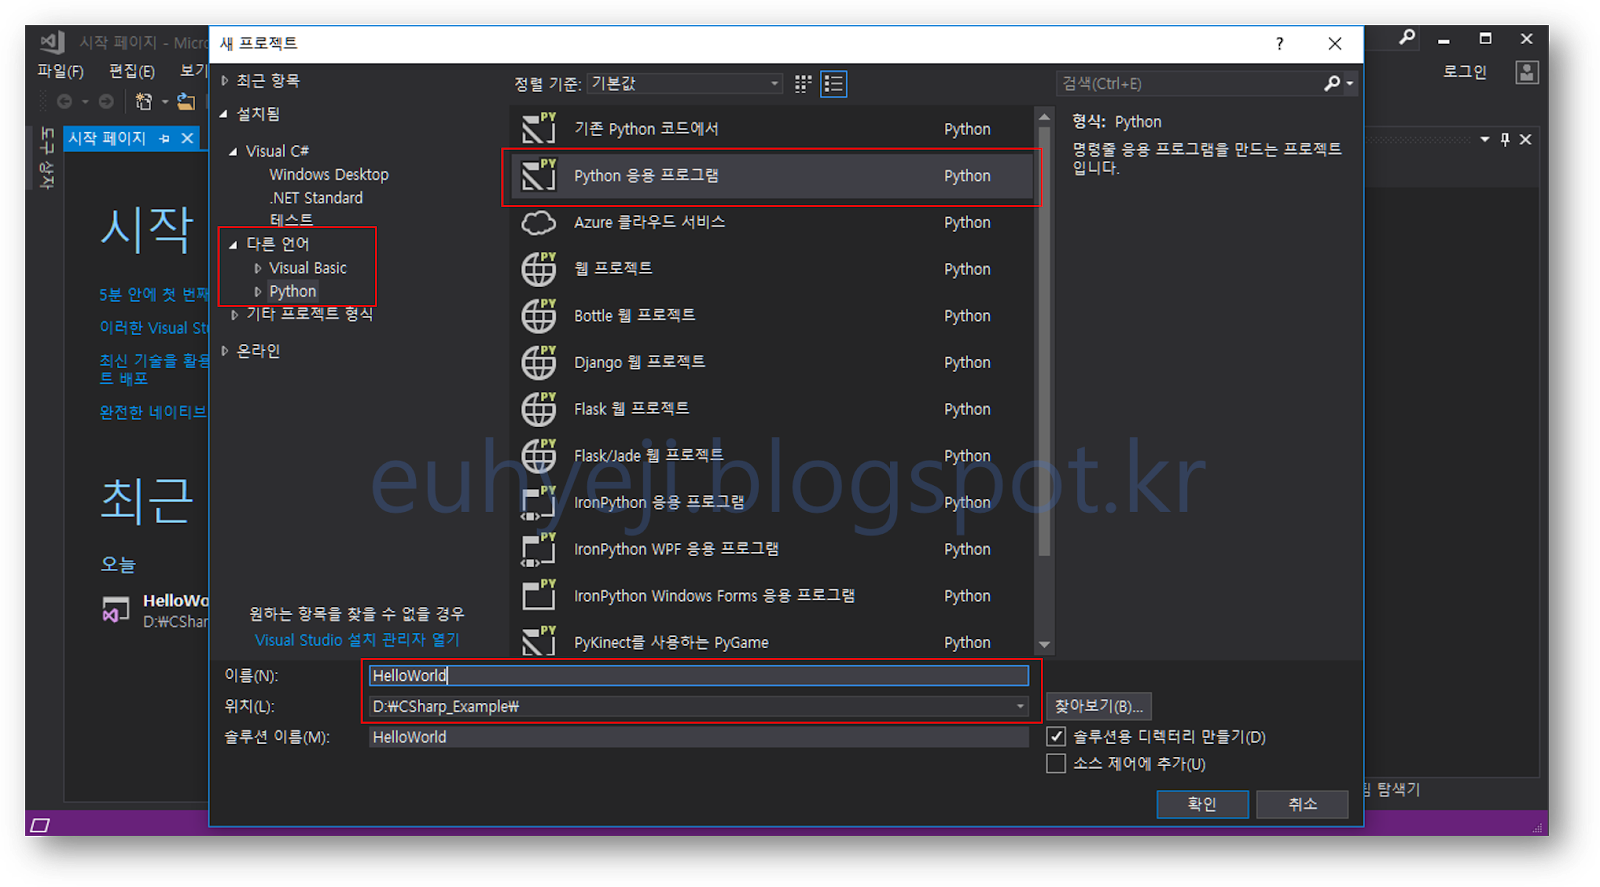Choose the 'Flask/Jade 웹 프로젝트' icon

point(538,455)
